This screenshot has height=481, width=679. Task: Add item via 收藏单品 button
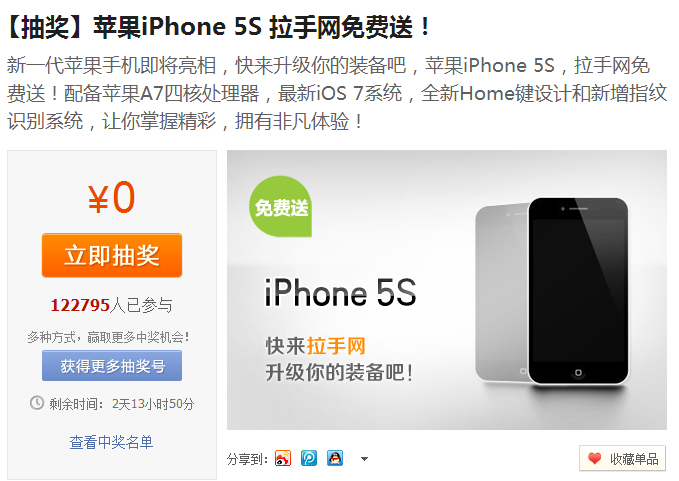[622, 458]
